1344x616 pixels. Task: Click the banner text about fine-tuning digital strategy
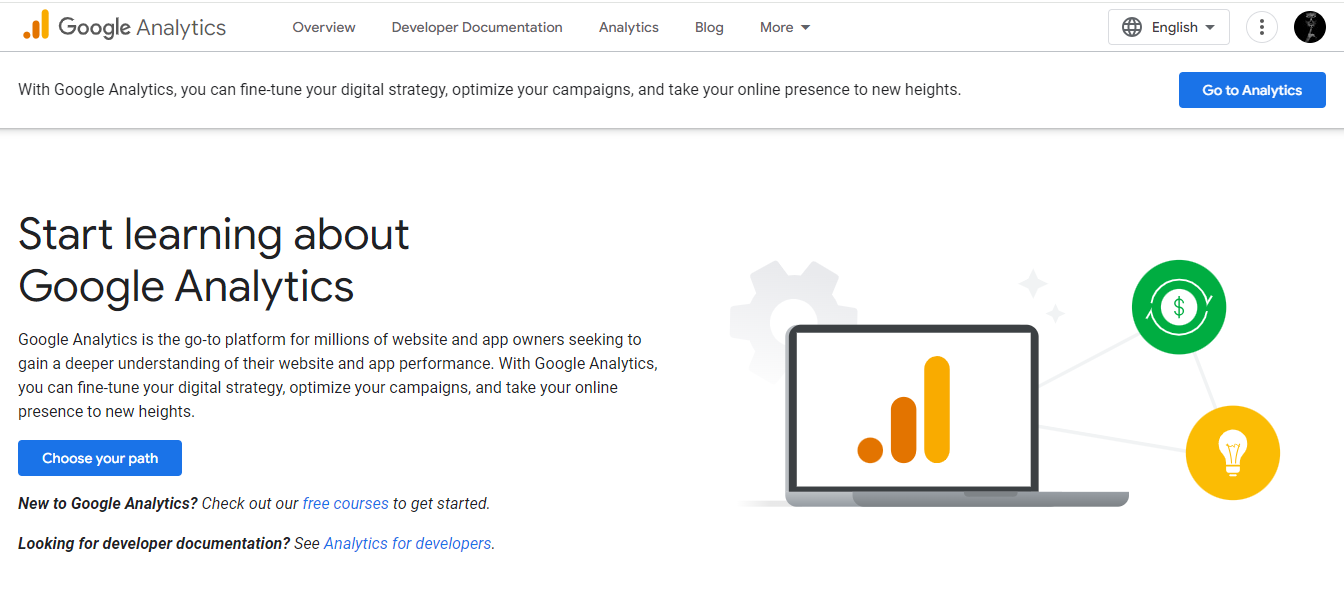(x=489, y=89)
